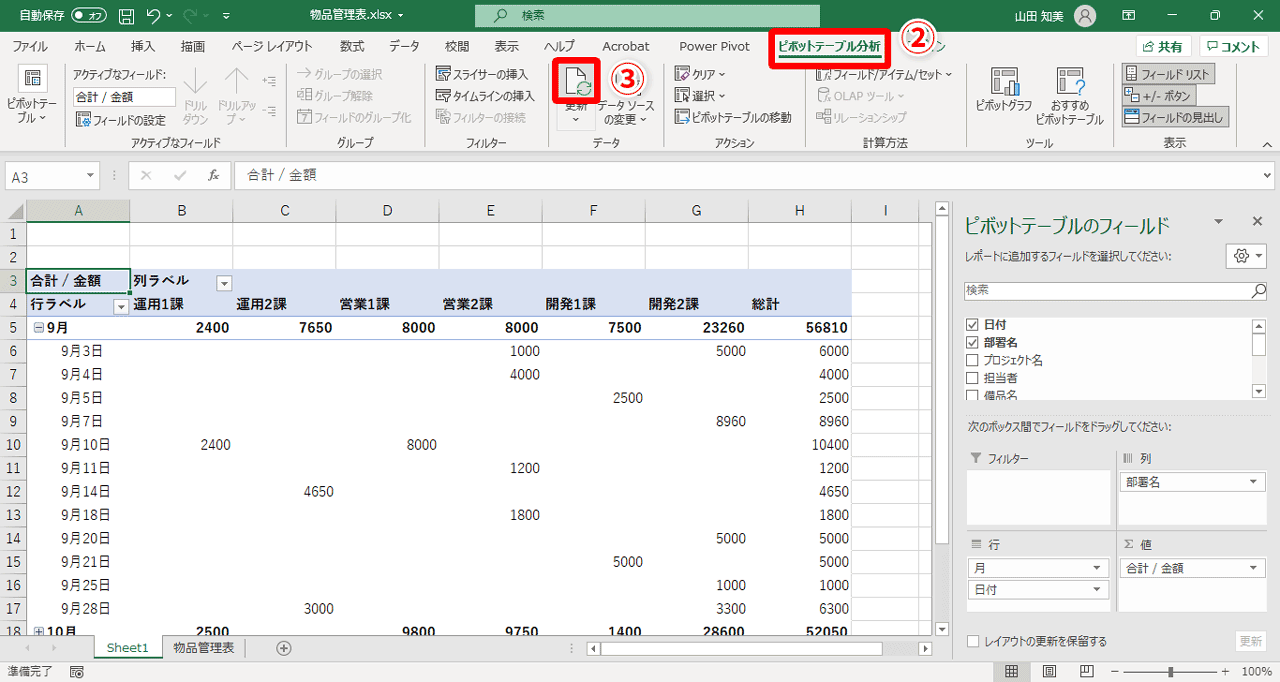The width and height of the screenshot is (1280, 682).
Task: Switch to the ホーム (Home) tab
Action: [90, 46]
